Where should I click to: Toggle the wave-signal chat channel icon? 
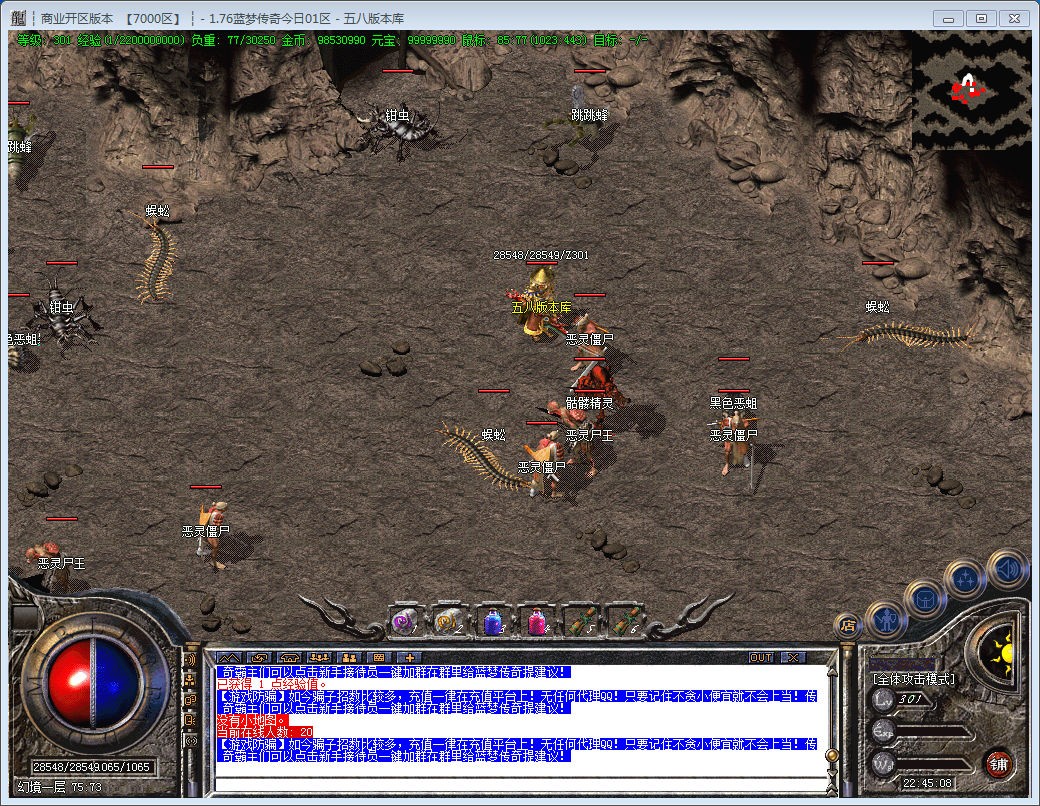click(191, 659)
